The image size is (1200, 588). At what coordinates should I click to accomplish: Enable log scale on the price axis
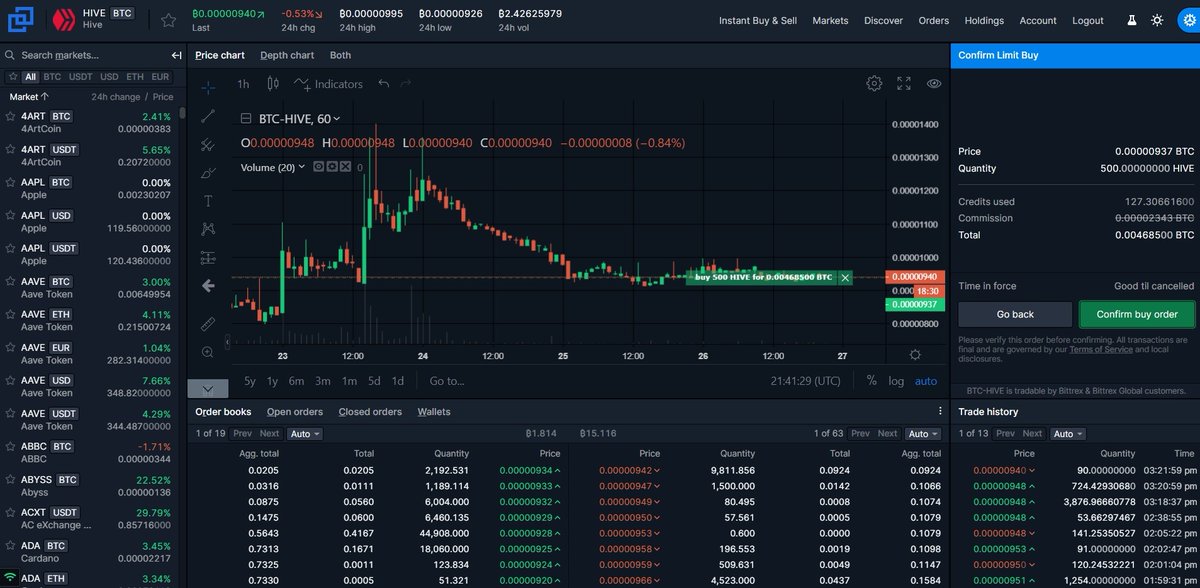pyautogui.click(x=896, y=380)
